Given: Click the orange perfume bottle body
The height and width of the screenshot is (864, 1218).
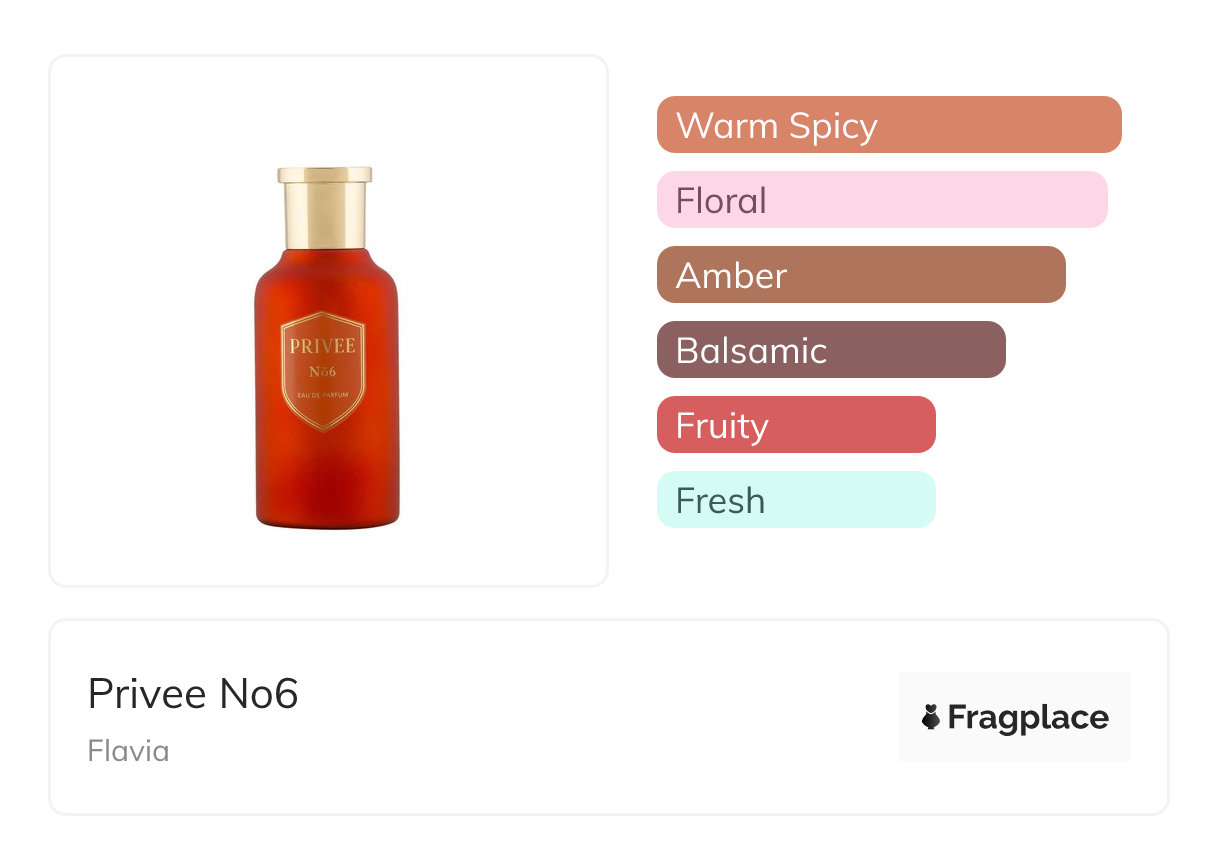Looking at the screenshot, I should [x=327, y=470].
